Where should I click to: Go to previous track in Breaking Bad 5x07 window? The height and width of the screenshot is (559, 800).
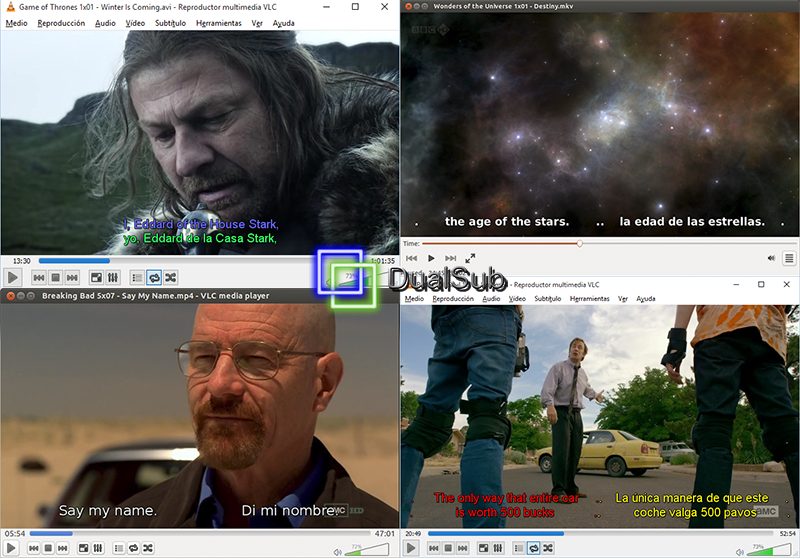[x=34, y=548]
